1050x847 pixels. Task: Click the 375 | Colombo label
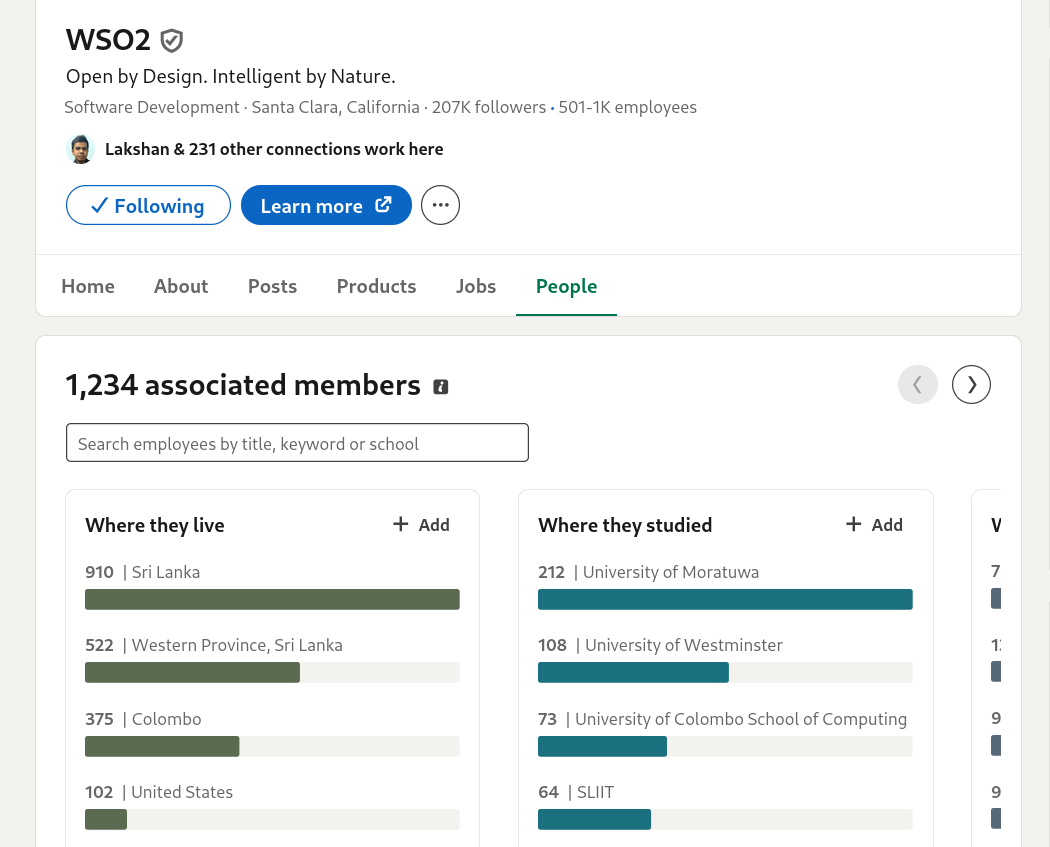coord(143,719)
